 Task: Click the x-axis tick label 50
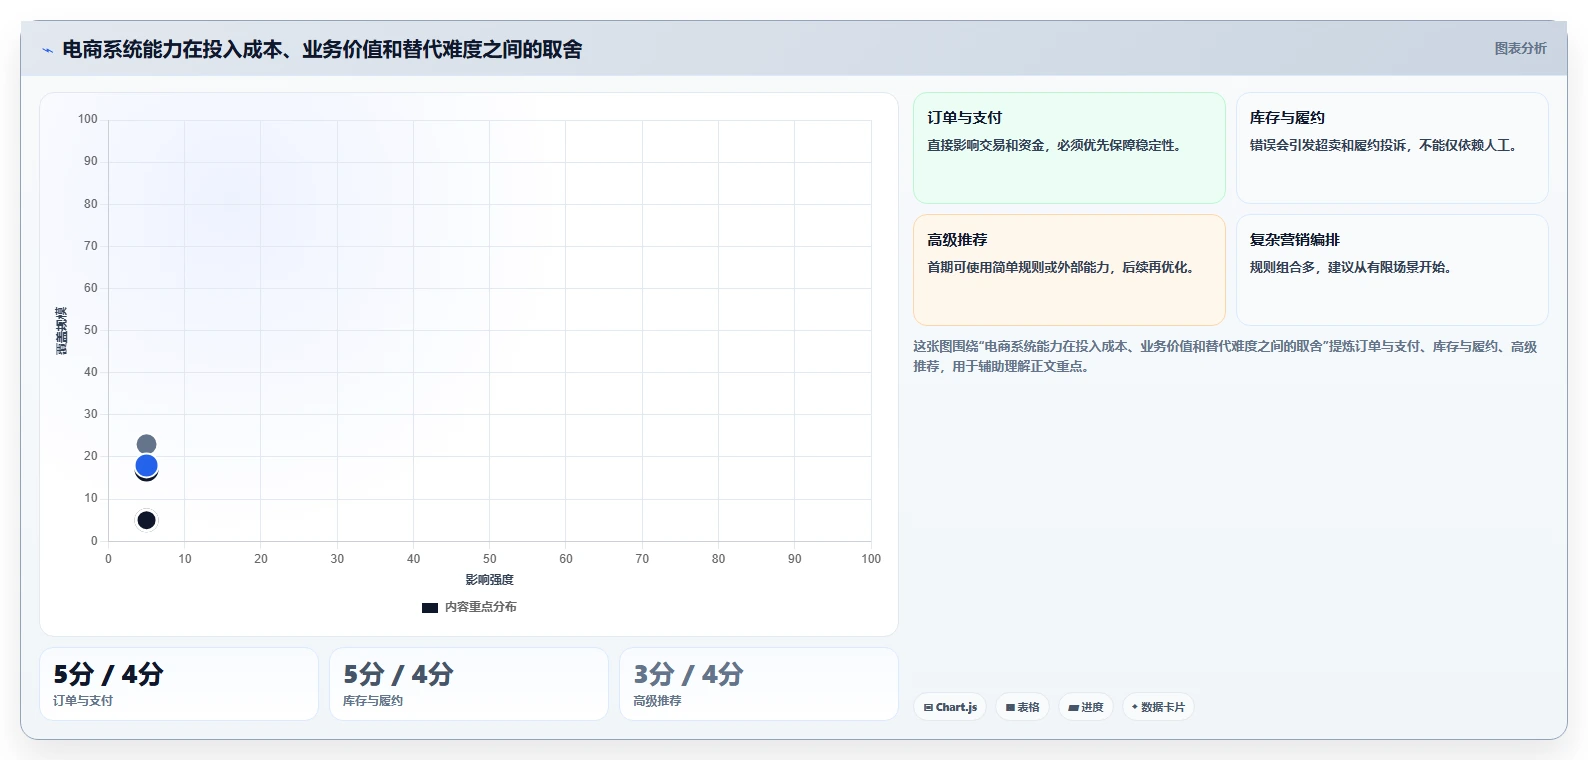[489, 559]
